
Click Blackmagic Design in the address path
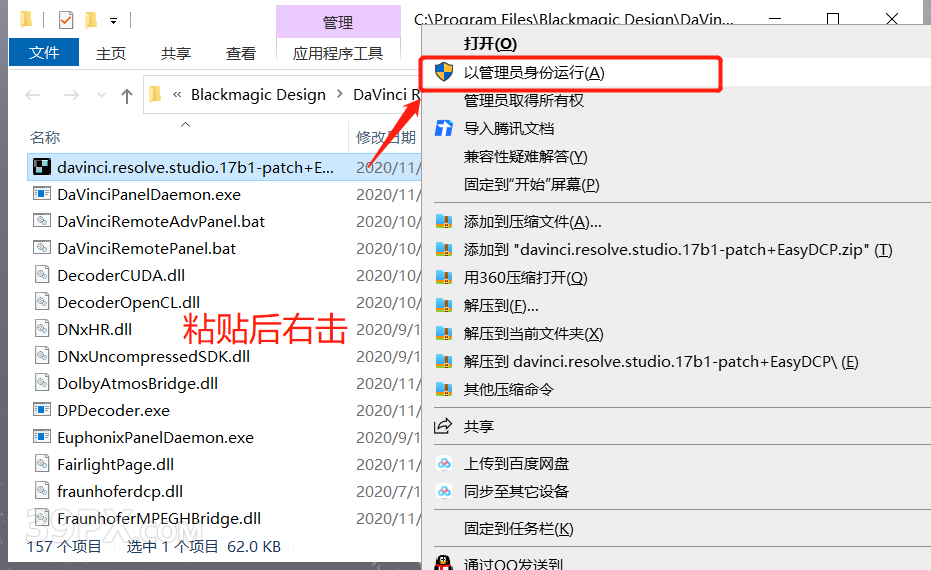(258, 94)
